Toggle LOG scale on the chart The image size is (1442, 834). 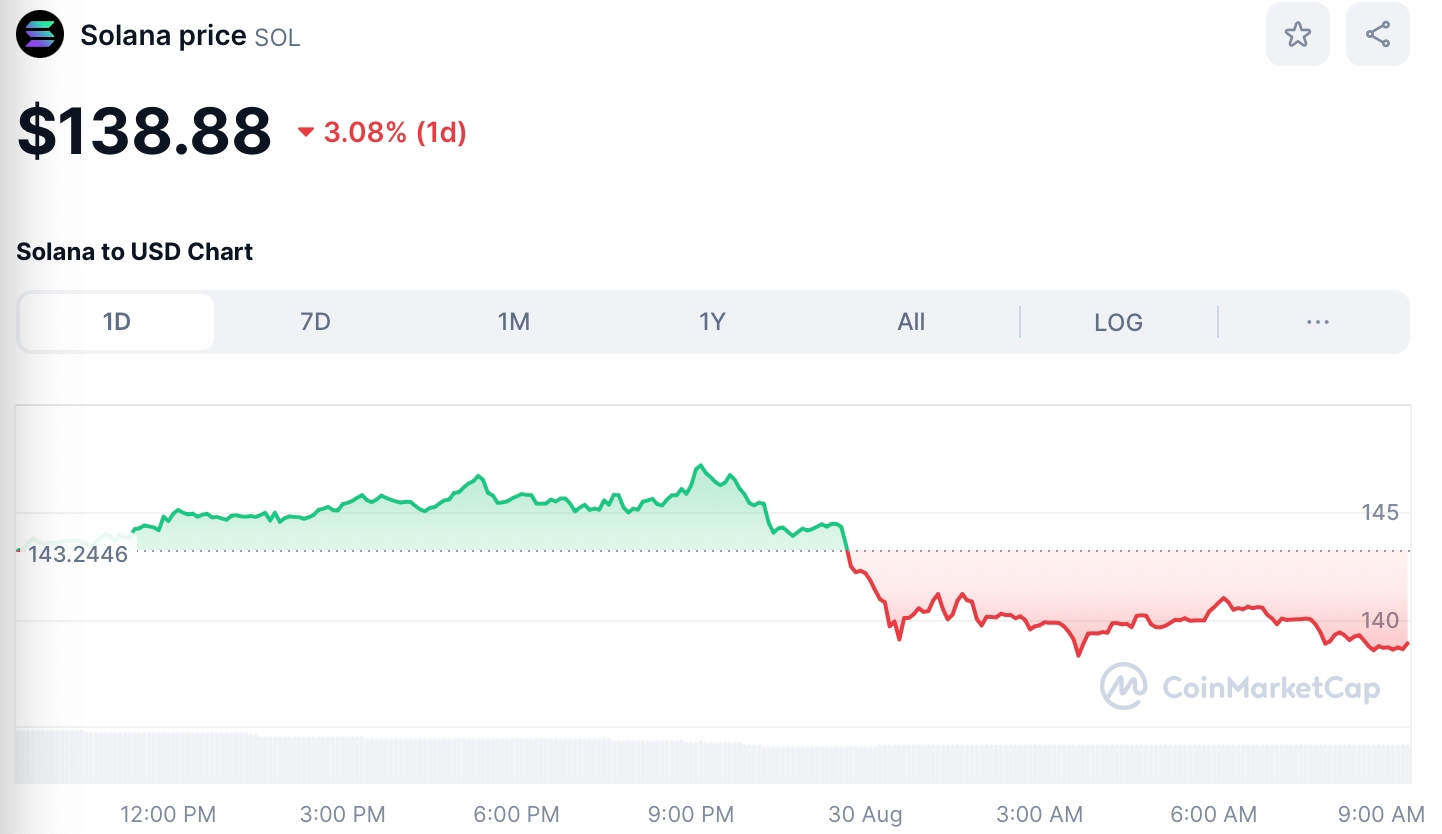click(1118, 322)
